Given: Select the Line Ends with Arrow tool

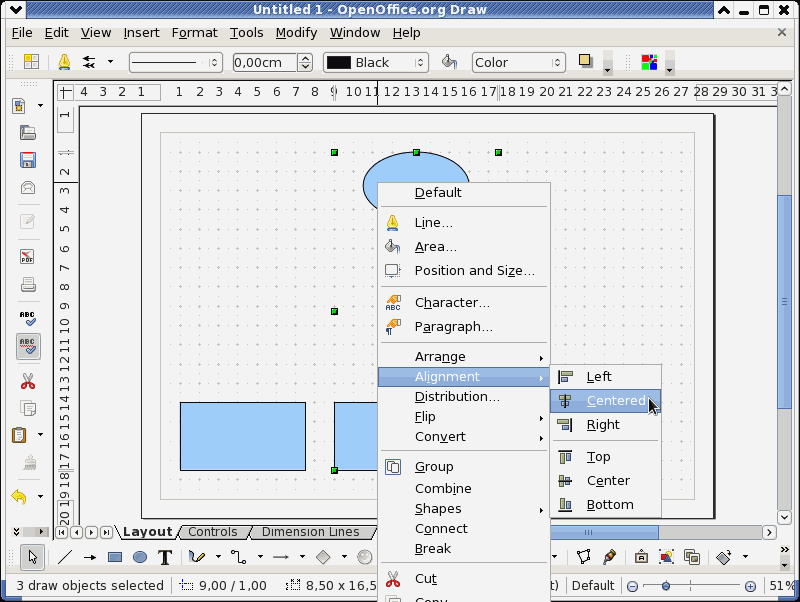Looking at the screenshot, I should point(90,557).
